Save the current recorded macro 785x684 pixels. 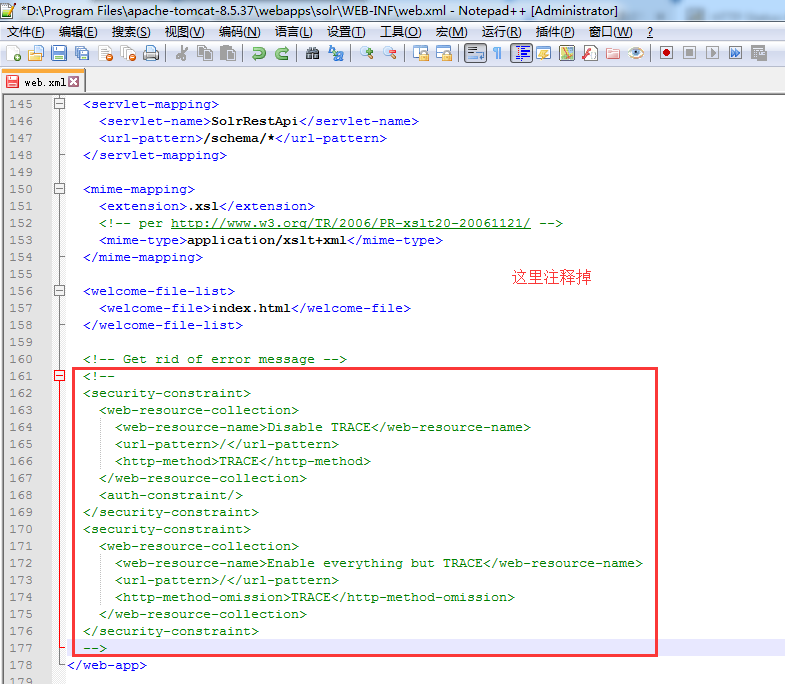(759, 53)
